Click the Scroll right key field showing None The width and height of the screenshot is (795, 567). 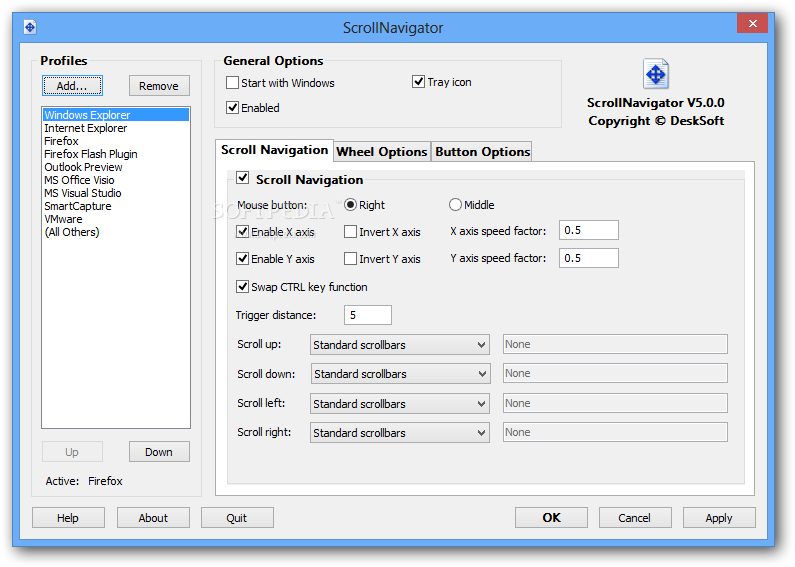pos(615,432)
